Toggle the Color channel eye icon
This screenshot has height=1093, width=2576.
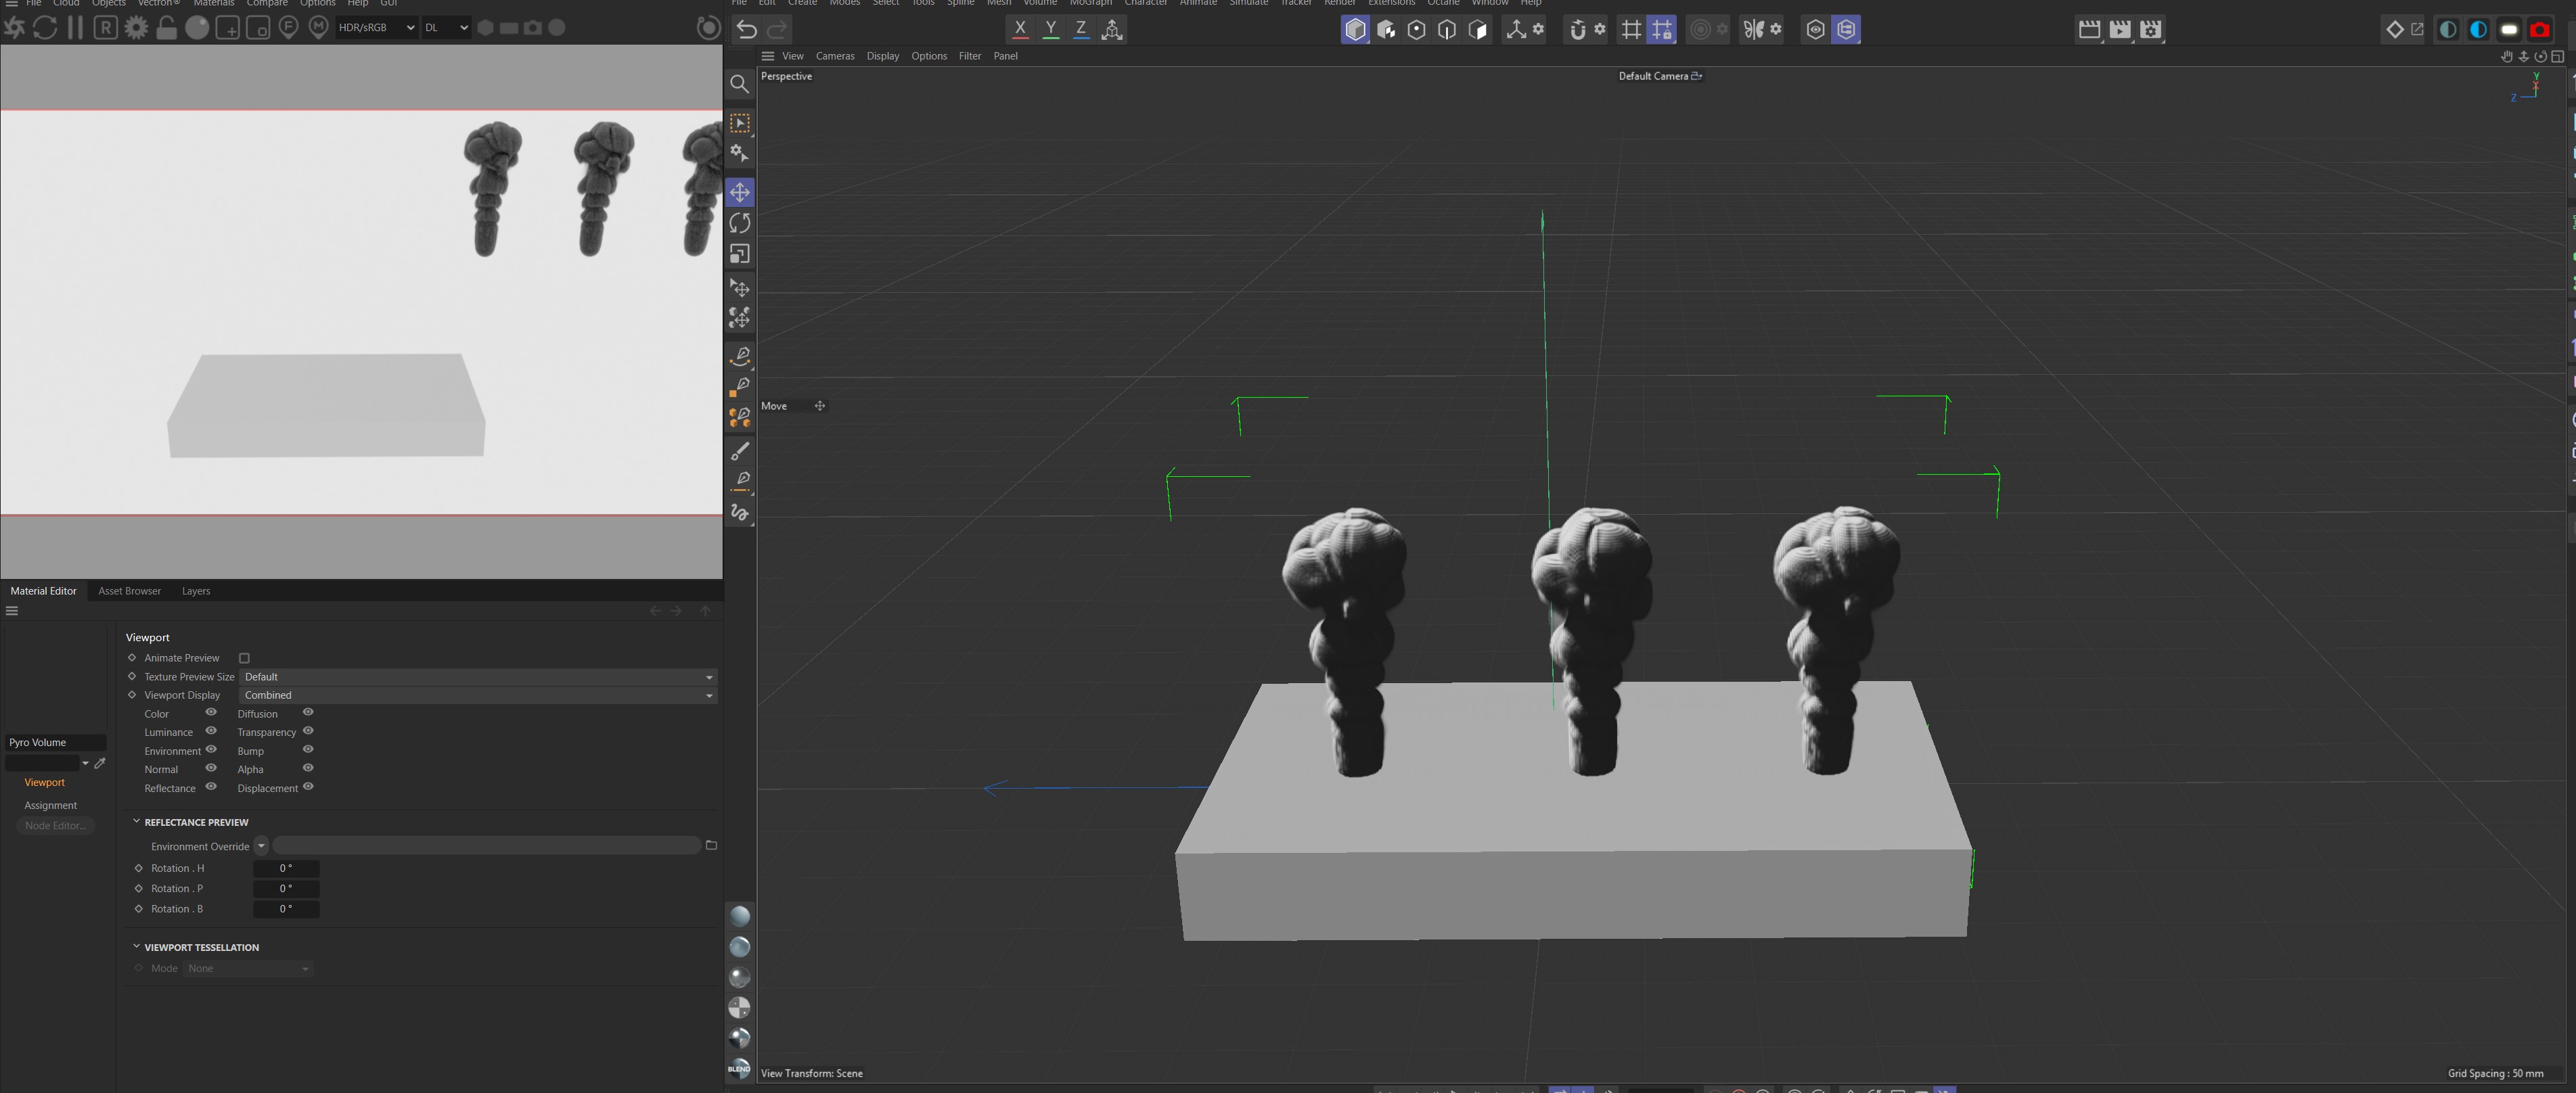point(211,713)
